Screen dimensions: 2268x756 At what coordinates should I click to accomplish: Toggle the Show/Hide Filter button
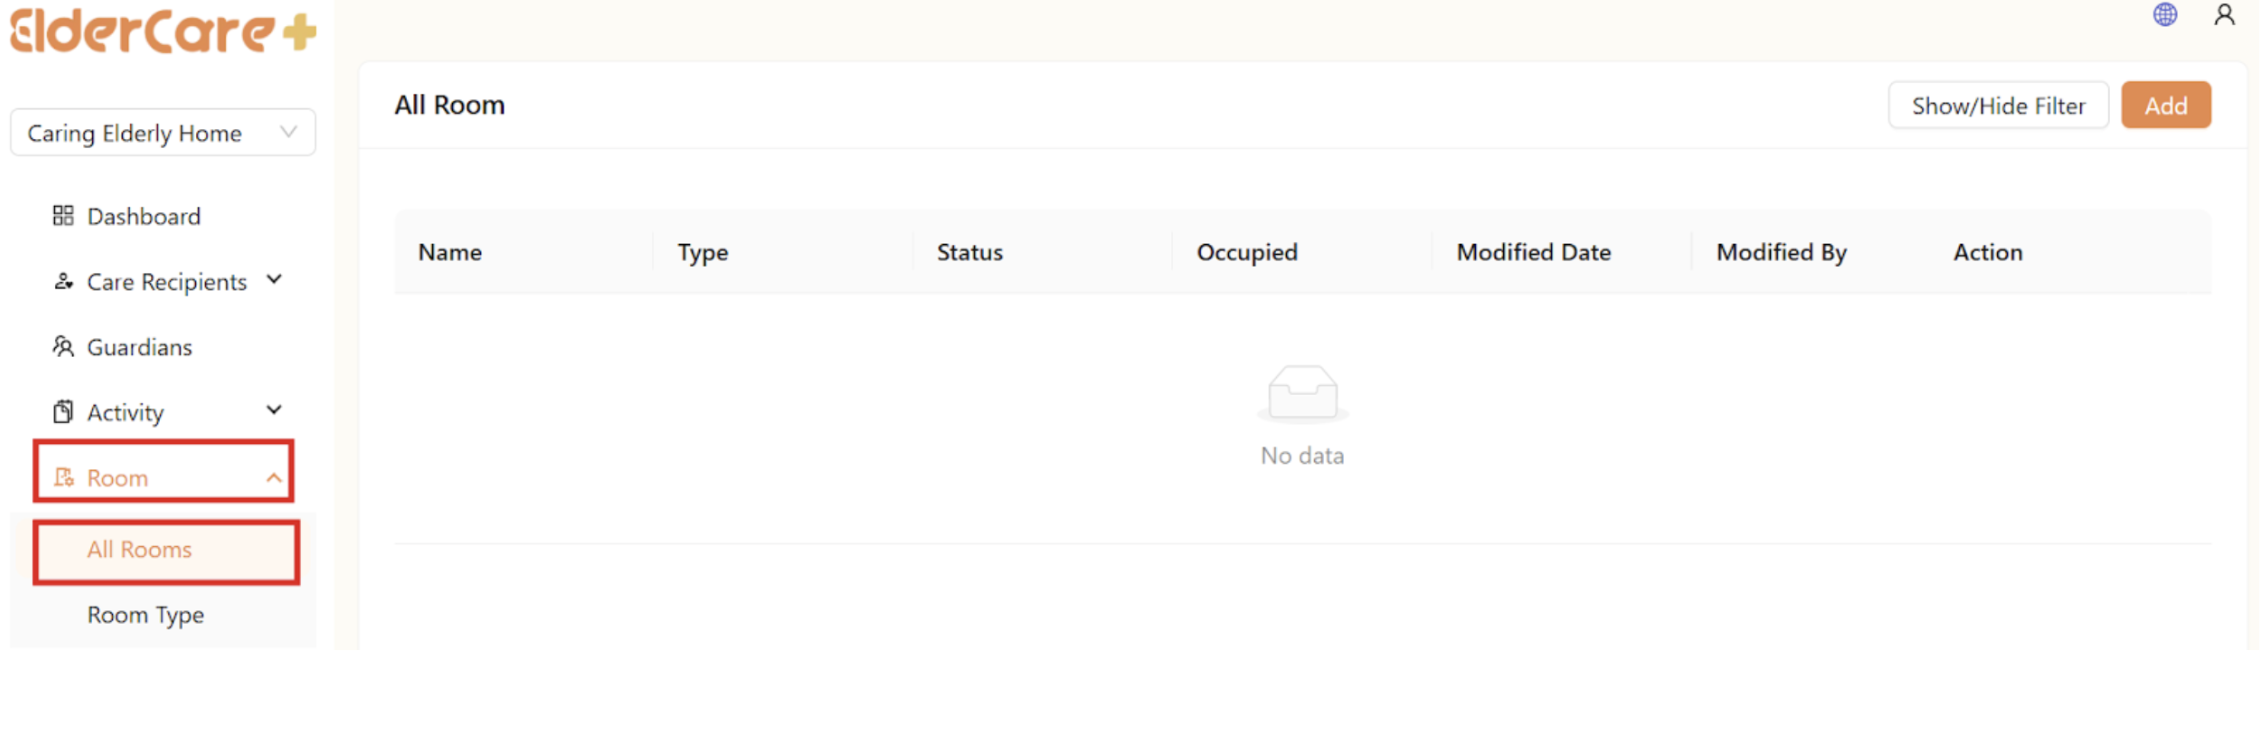click(x=1998, y=106)
